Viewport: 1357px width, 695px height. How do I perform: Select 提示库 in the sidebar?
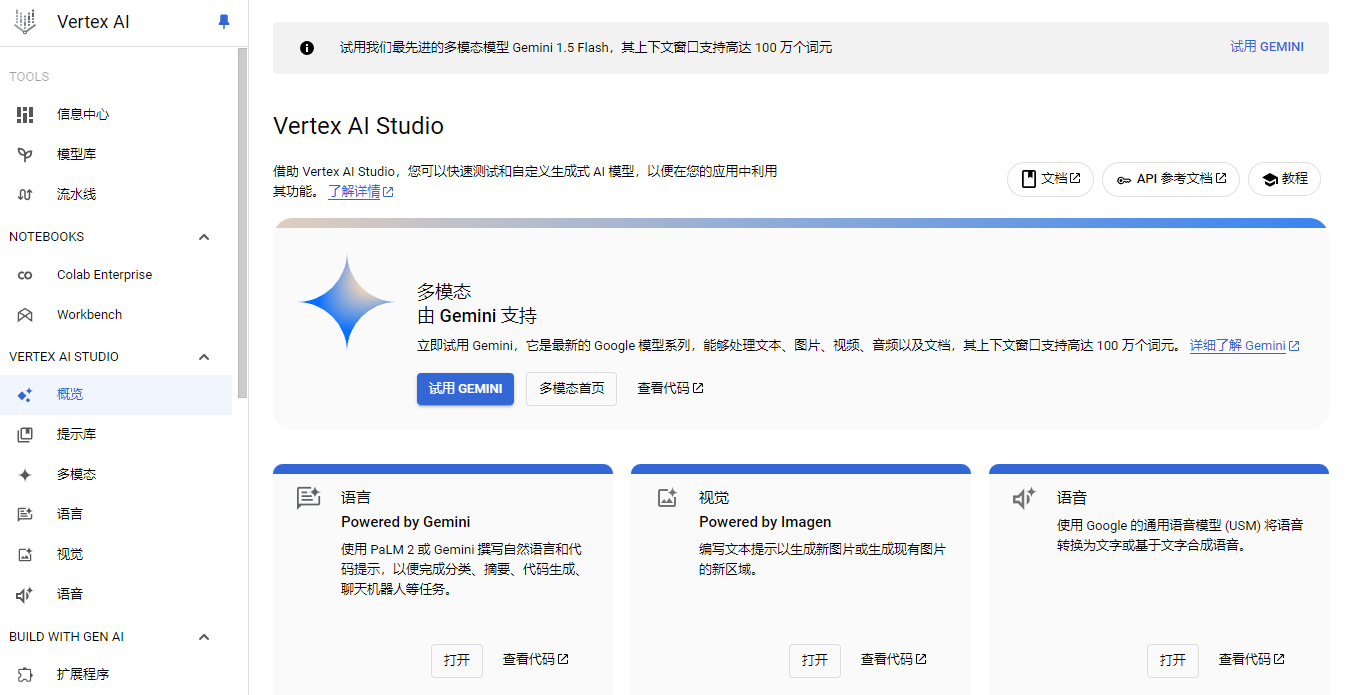116,435
